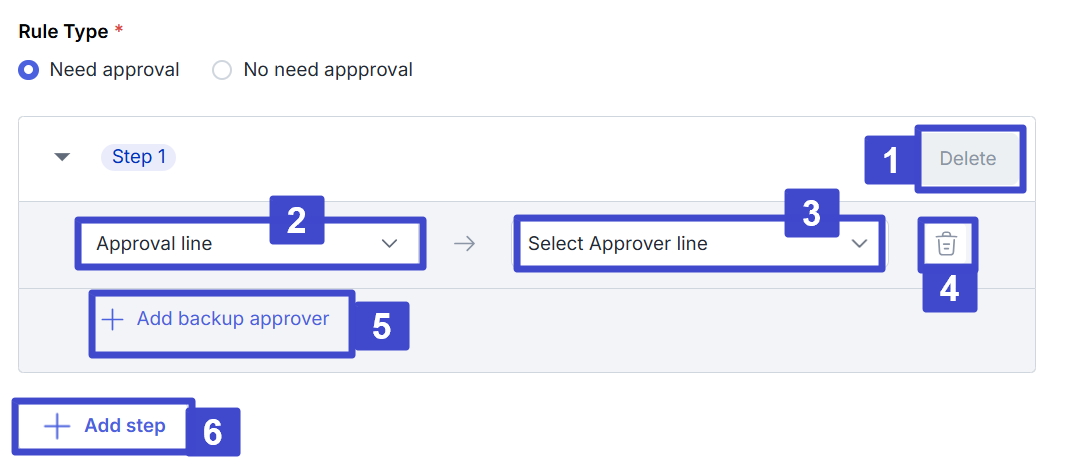Click the Need approval label text
This screenshot has width=1079, height=468.
pyautogui.click(x=114, y=70)
